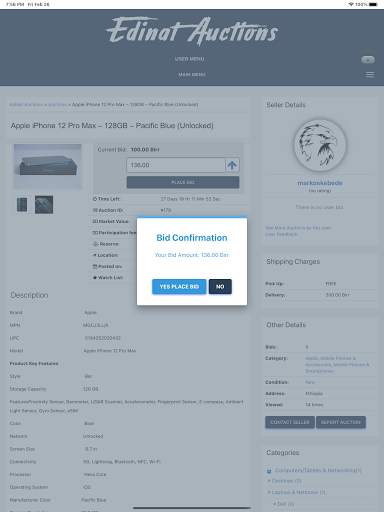The height and width of the screenshot is (512, 384).
Task: Increase bid with the up arrow button
Action: pos(232,165)
